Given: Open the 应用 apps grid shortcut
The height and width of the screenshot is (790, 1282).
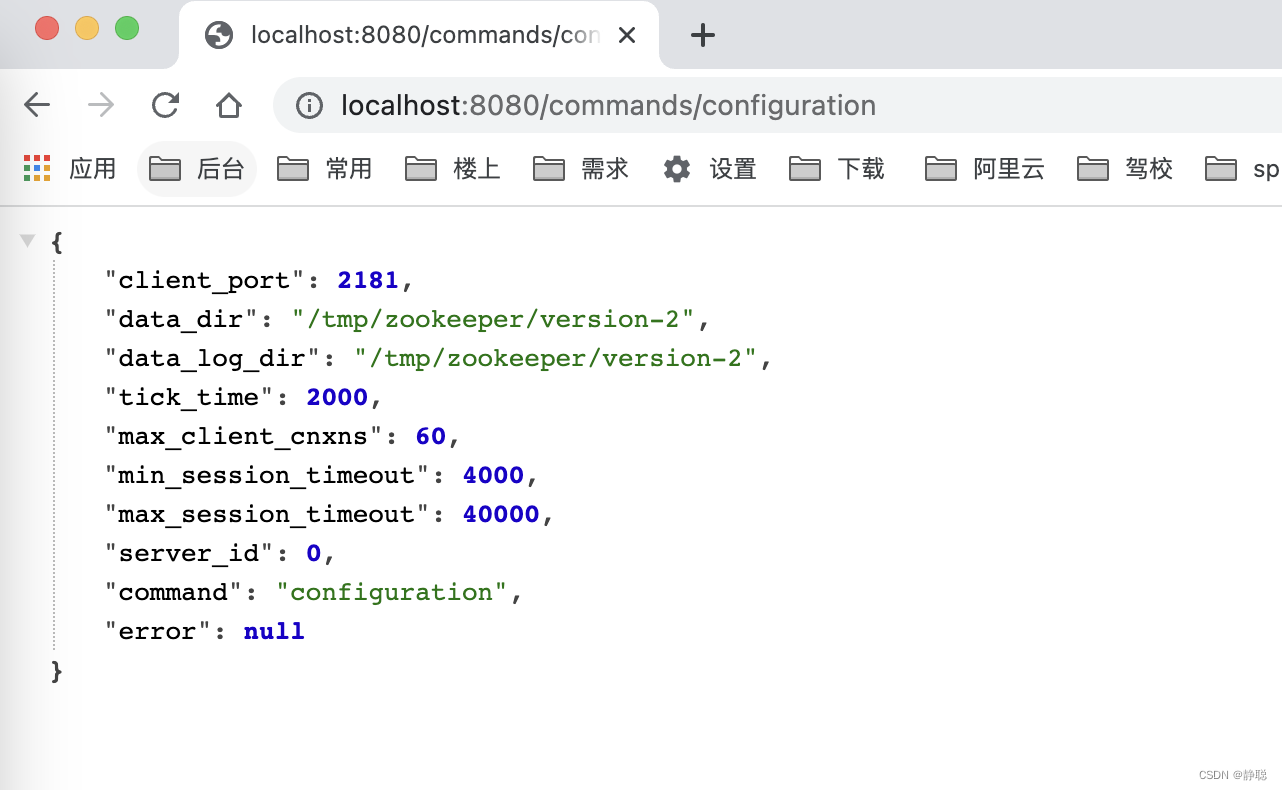Looking at the screenshot, I should tap(70, 169).
